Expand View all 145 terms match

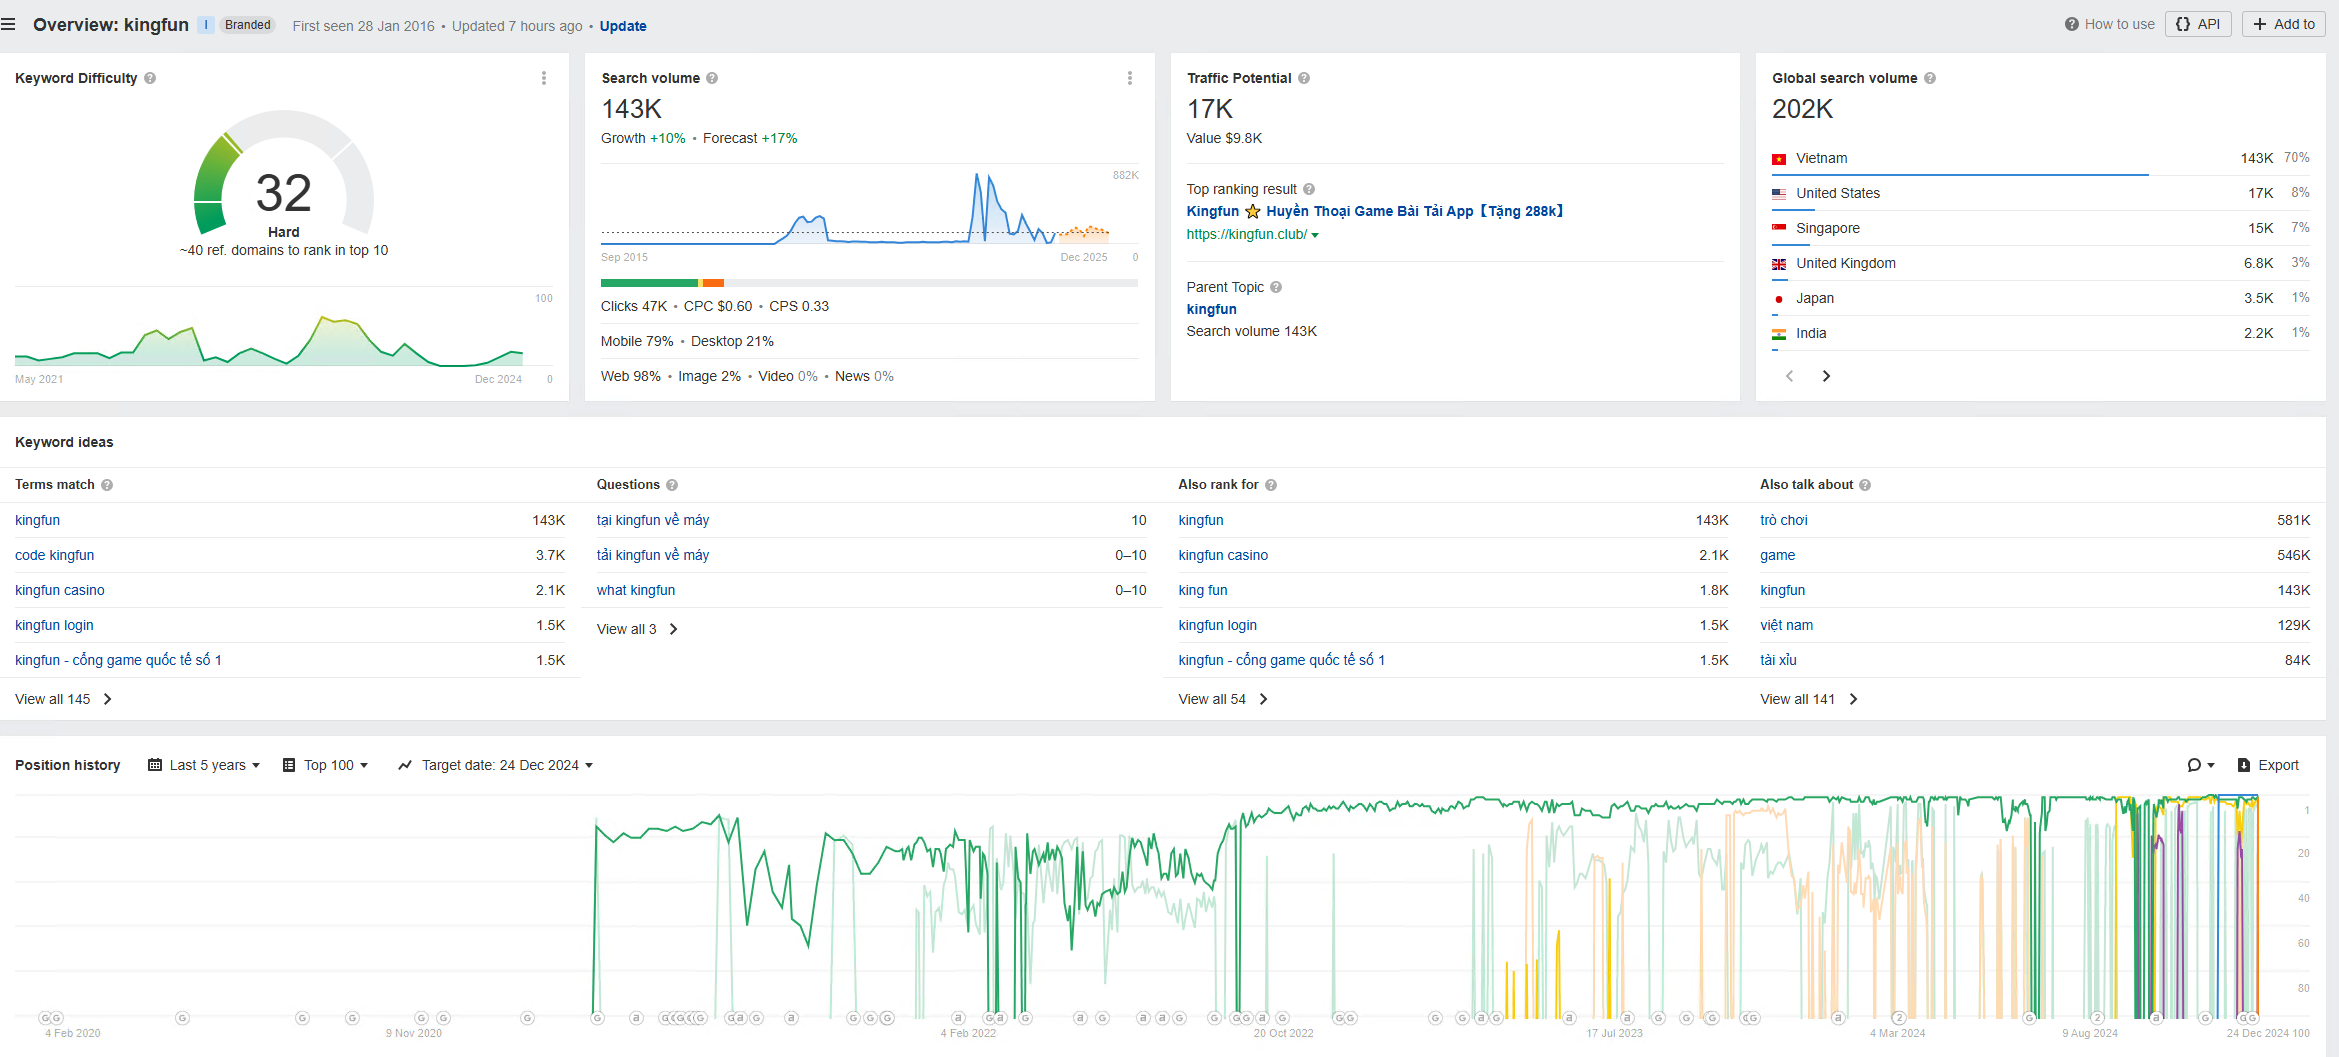(x=63, y=699)
